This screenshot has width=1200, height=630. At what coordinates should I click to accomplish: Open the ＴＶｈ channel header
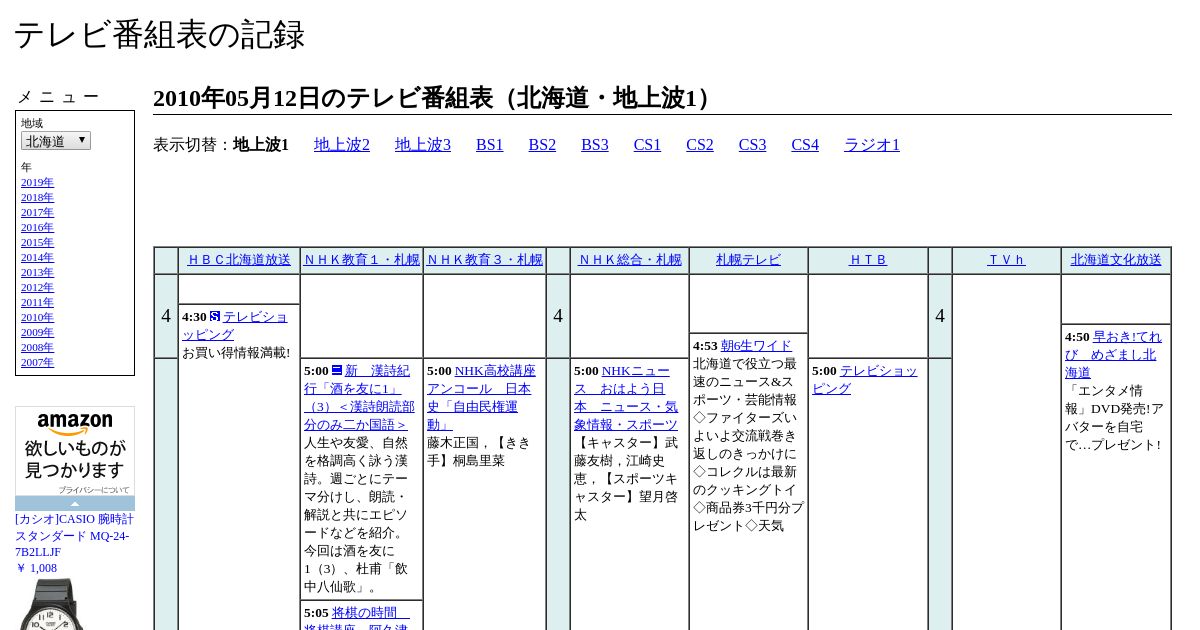(x=1006, y=260)
